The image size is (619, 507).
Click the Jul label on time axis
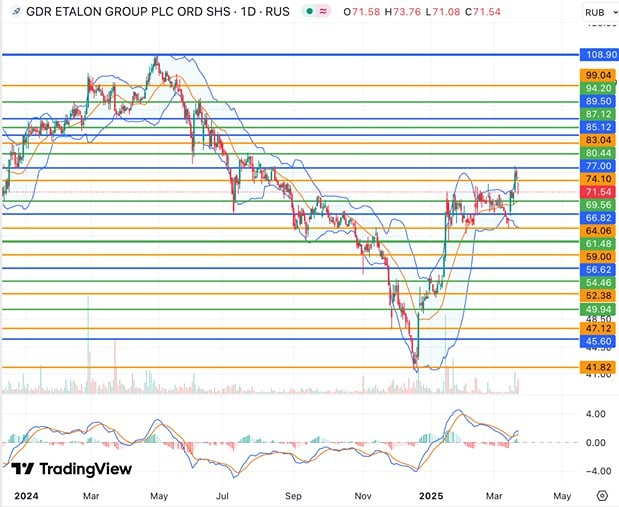223,496
